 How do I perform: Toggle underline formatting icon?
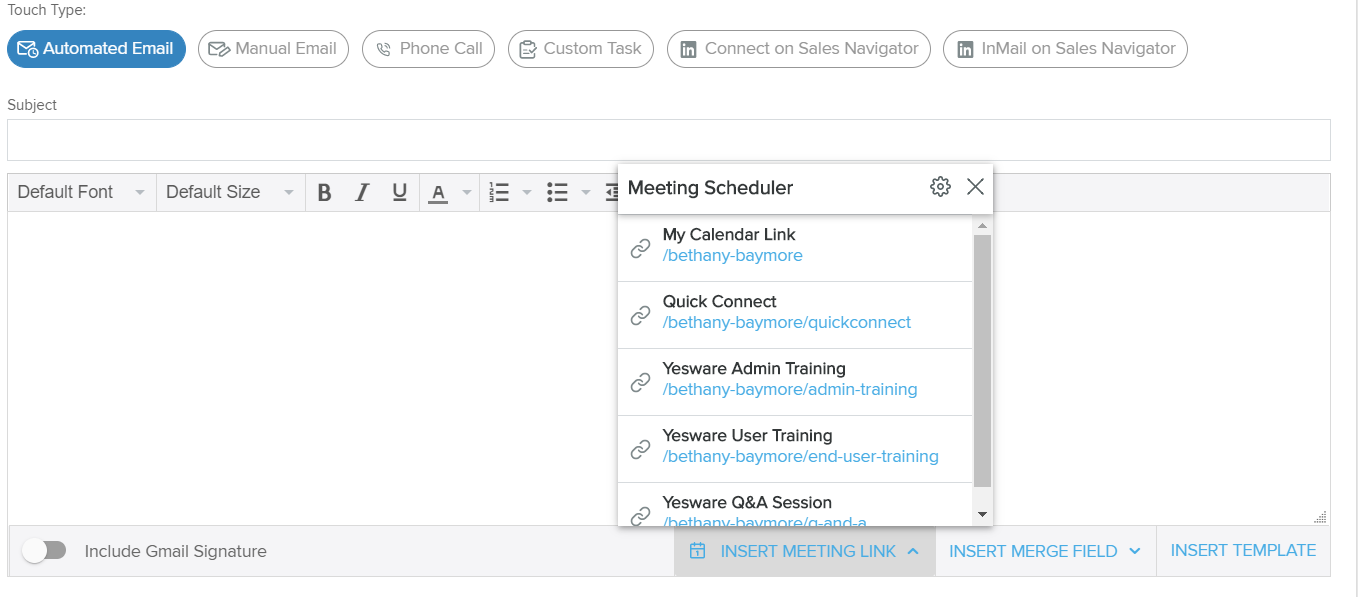tap(400, 193)
